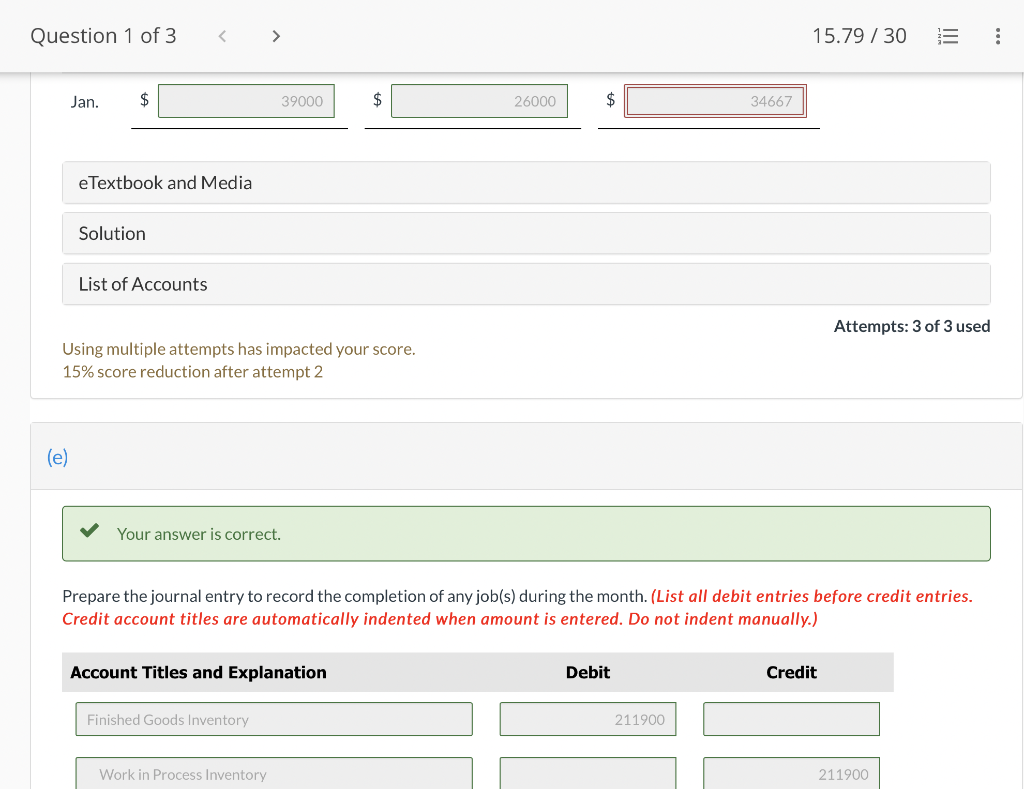
Task: Expand the Solution section
Action: [526, 234]
